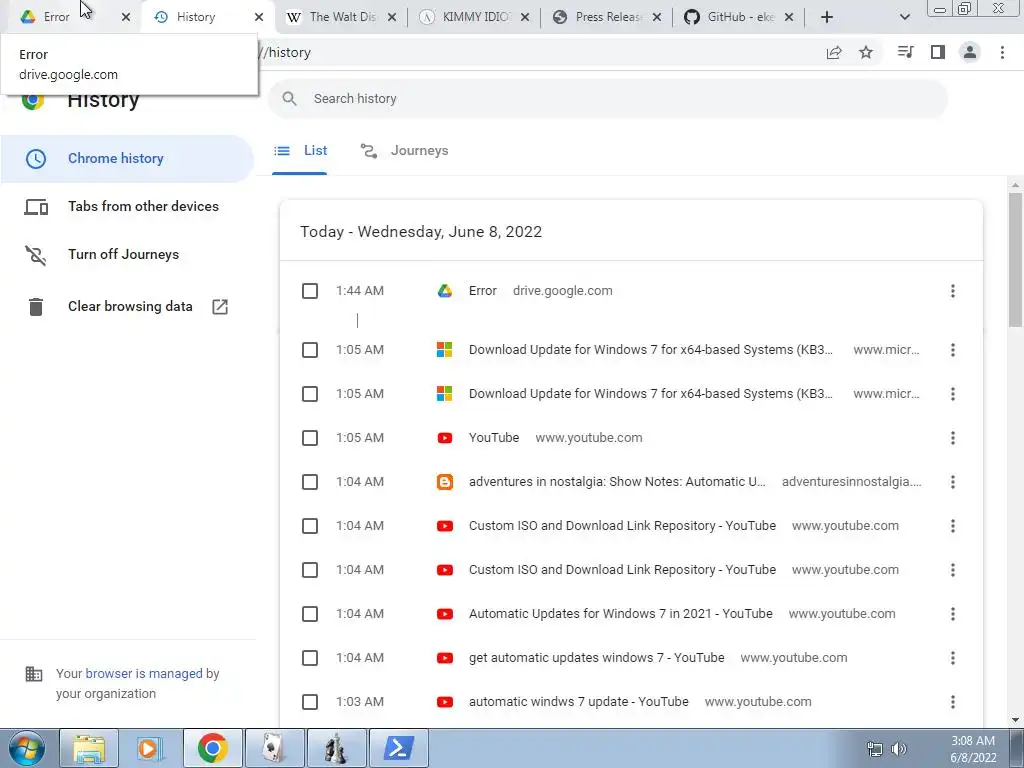Screen dimensions: 1024x768
Task: Click the trash icon for Clear browsing data
Action: (36, 306)
